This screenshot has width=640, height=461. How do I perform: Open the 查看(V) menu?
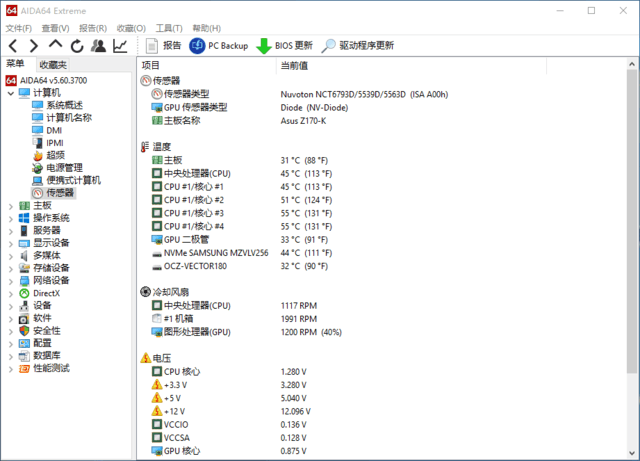(x=56, y=28)
